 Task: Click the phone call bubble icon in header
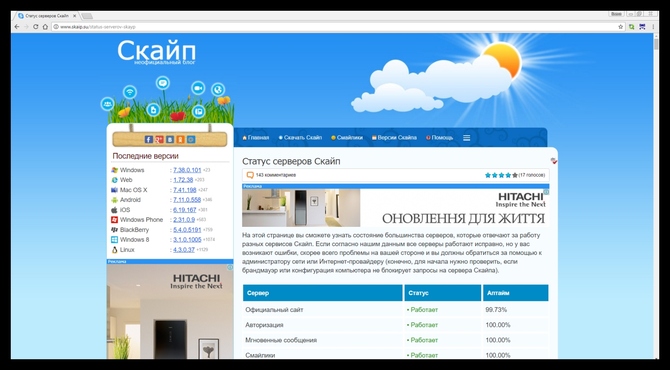pos(218,89)
